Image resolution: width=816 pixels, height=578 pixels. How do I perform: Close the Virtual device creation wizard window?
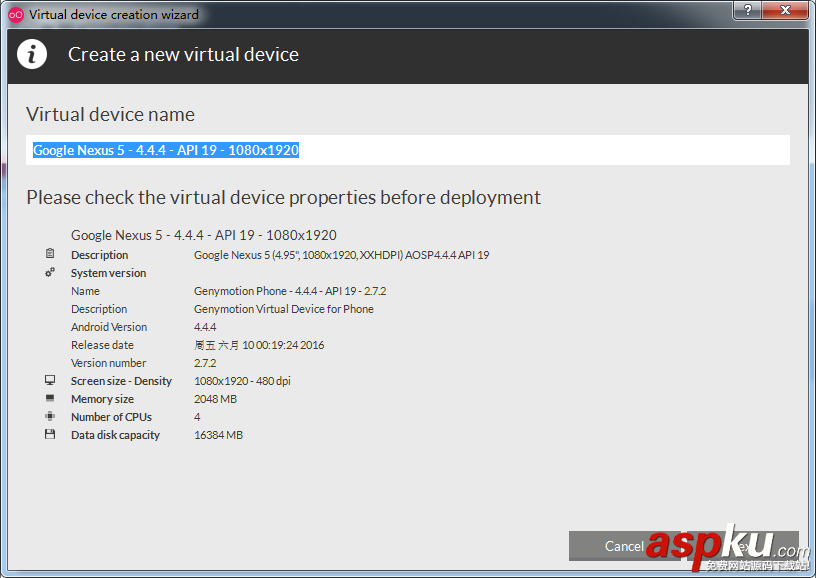click(x=786, y=9)
